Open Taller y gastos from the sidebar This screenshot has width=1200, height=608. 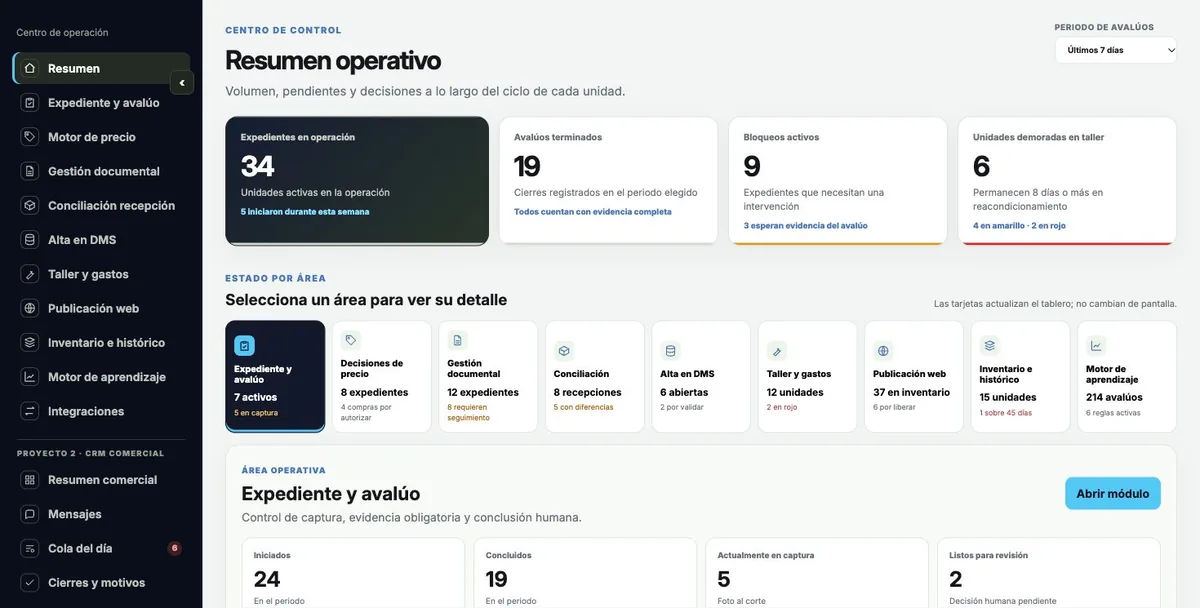tap(101, 274)
